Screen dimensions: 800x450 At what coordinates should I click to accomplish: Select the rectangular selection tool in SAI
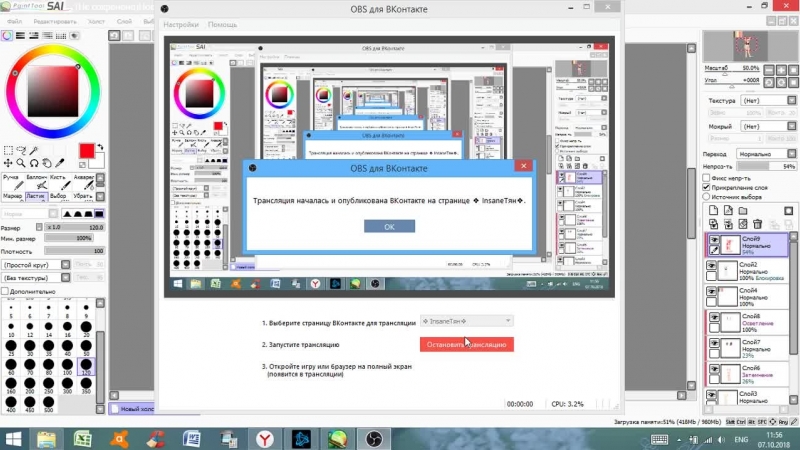tap(8, 151)
